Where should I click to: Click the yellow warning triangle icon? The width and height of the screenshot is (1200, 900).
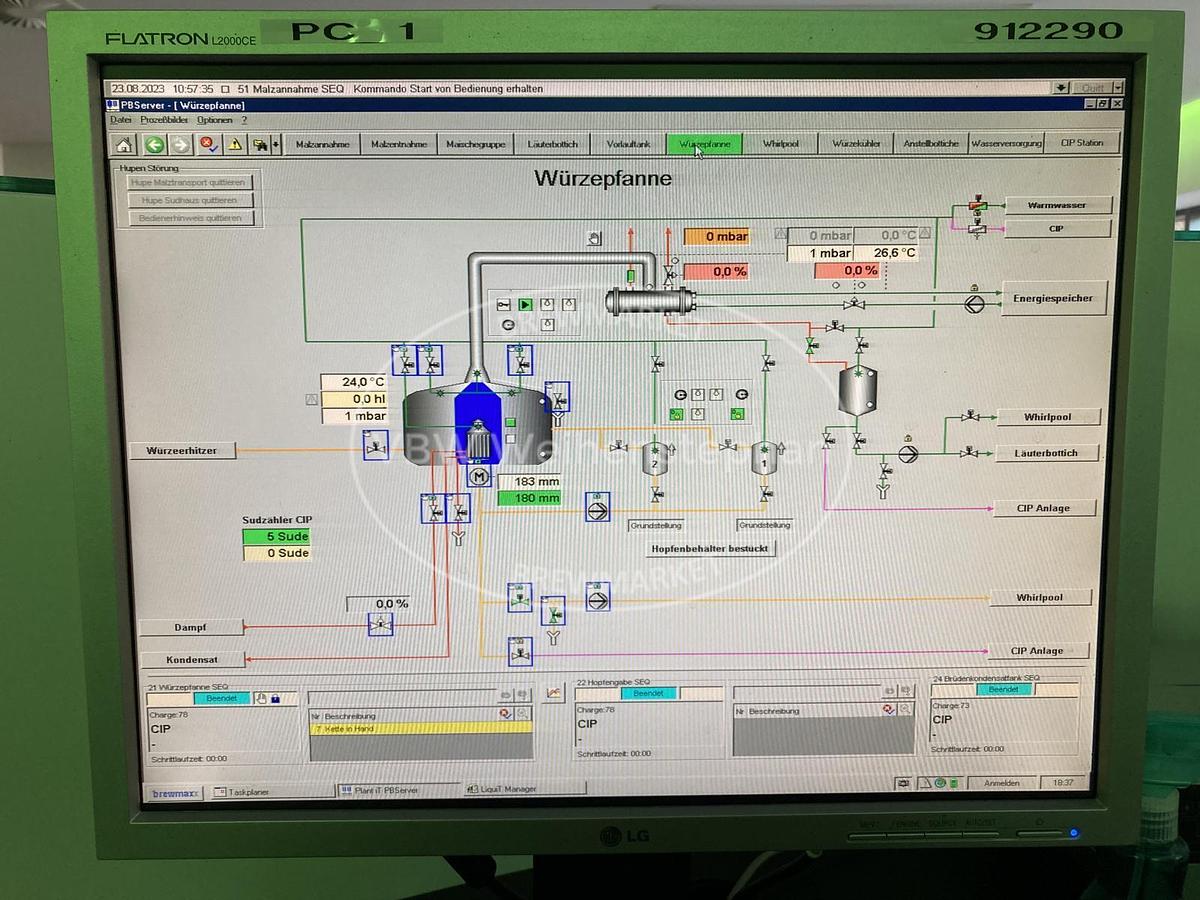pos(233,144)
